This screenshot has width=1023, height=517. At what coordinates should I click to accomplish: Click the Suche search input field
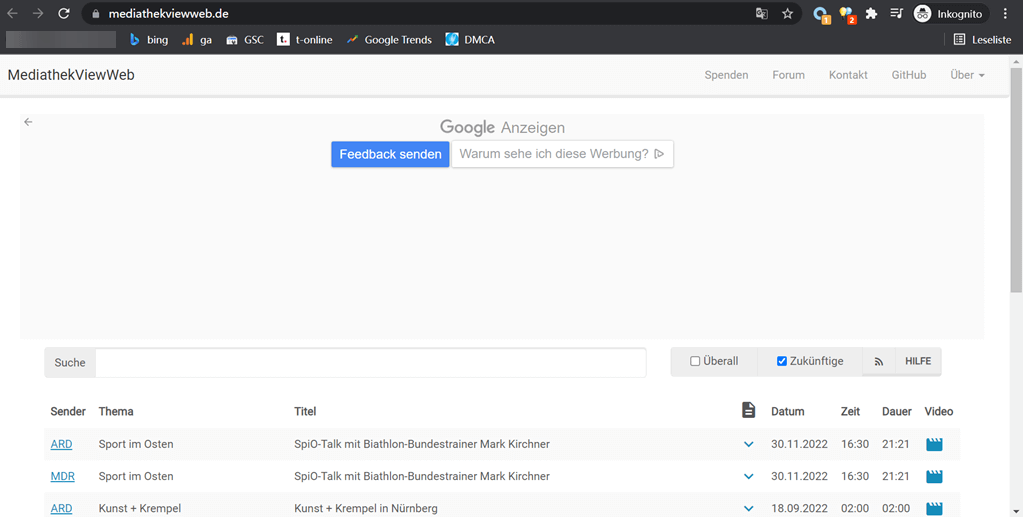point(371,362)
